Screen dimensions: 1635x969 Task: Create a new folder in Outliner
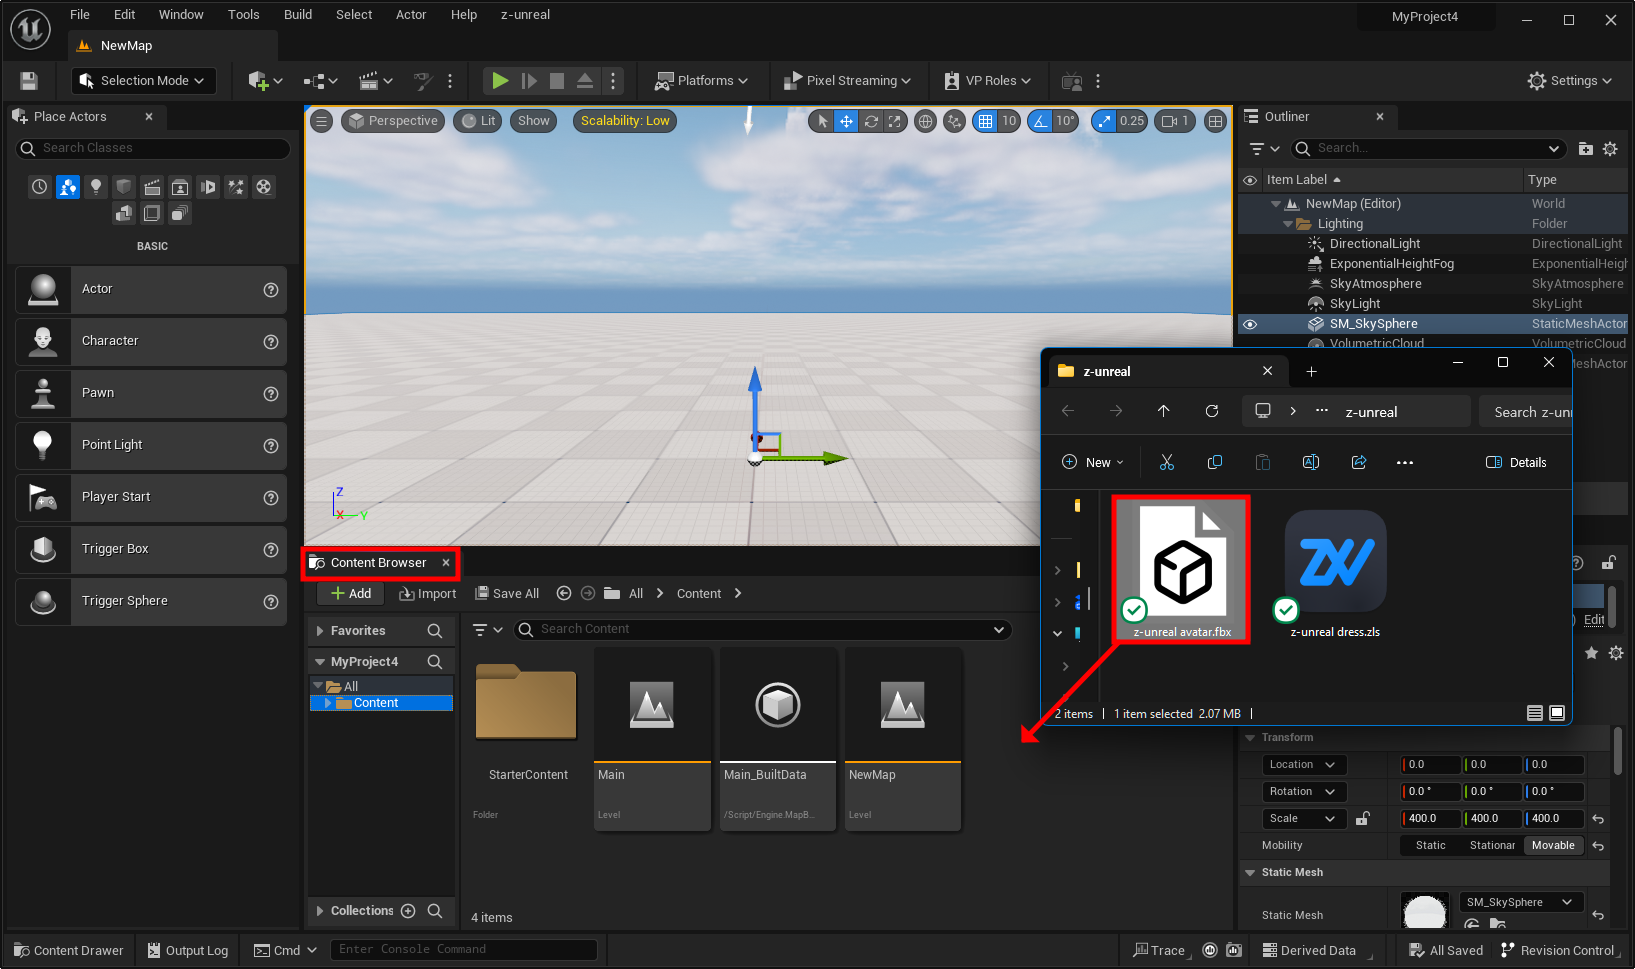[1586, 149]
